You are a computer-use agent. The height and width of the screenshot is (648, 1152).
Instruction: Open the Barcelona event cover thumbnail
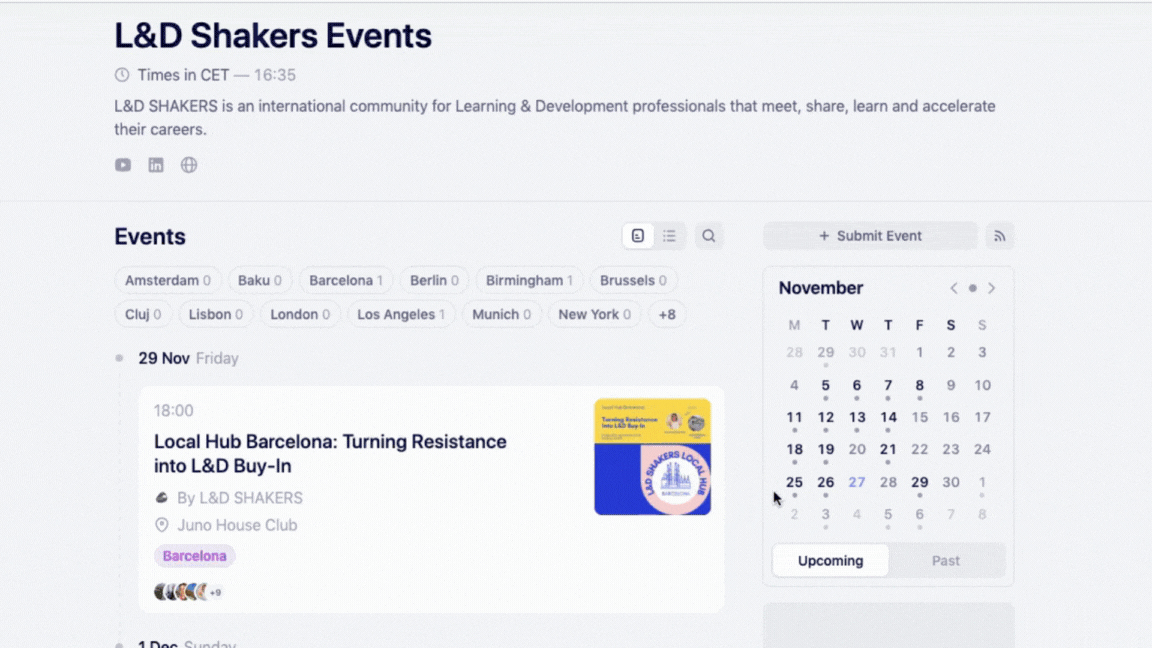click(652, 456)
